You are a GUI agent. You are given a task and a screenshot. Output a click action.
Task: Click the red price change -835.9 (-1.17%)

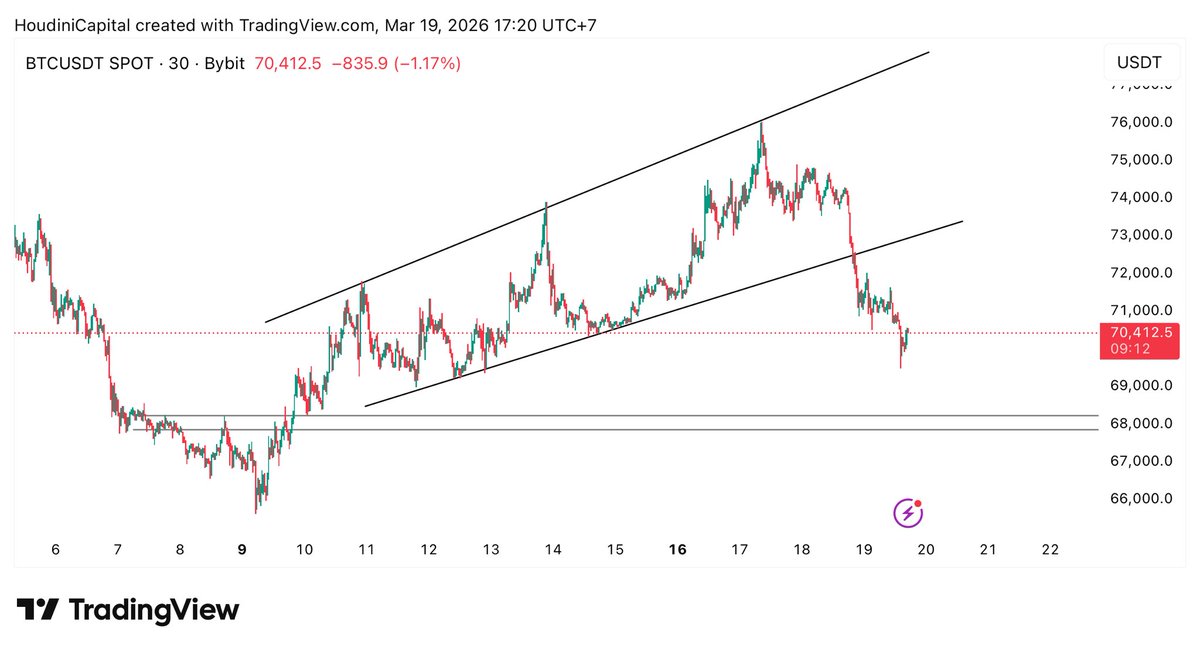(x=394, y=64)
